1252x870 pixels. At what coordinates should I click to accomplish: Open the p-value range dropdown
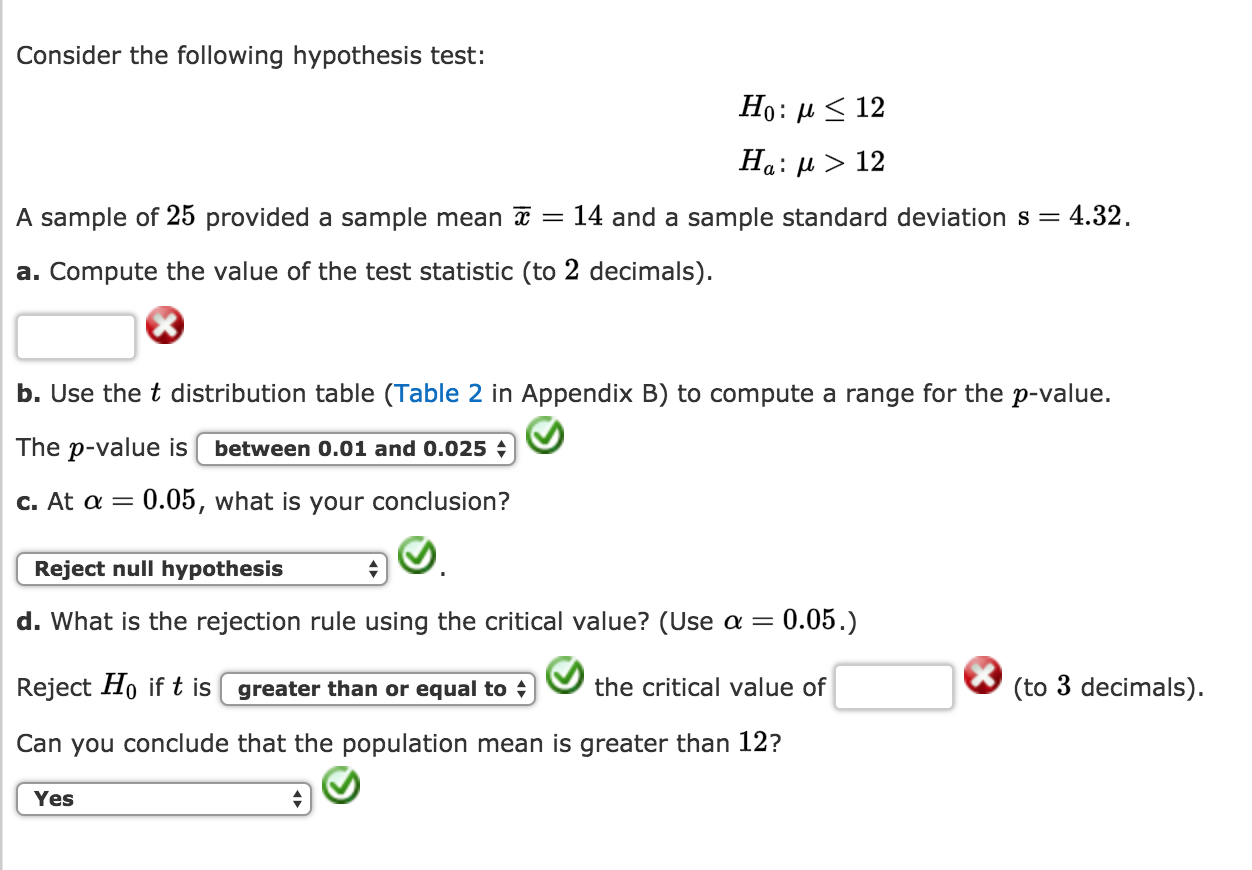coord(357,449)
